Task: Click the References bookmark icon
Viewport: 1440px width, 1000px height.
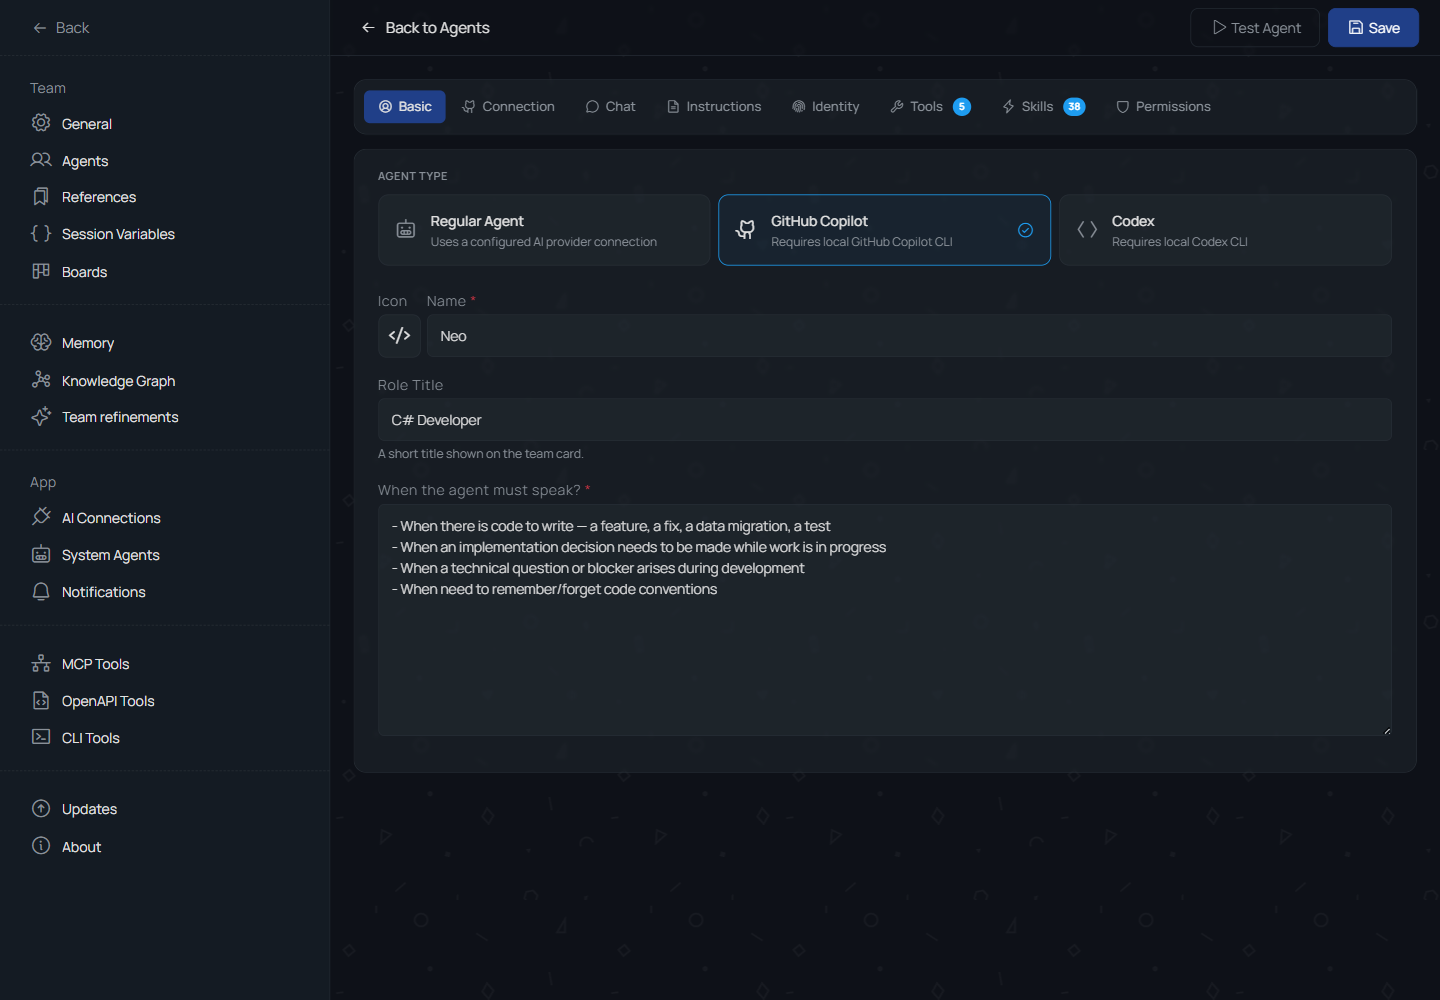Action: pyautogui.click(x=41, y=197)
